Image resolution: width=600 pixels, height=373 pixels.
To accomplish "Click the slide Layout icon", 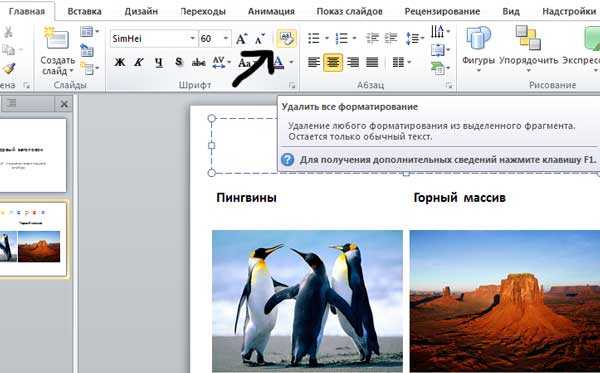I will coord(87,31).
